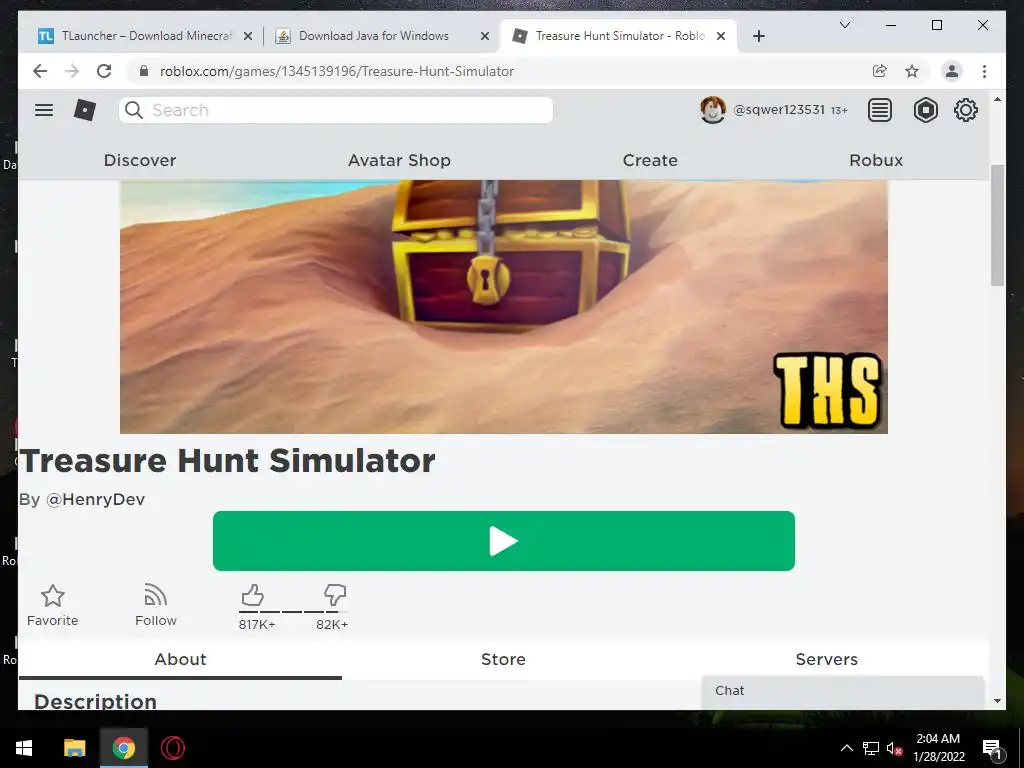Share this page using the share icon
The image size is (1024, 768).
(x=880, y=71)
